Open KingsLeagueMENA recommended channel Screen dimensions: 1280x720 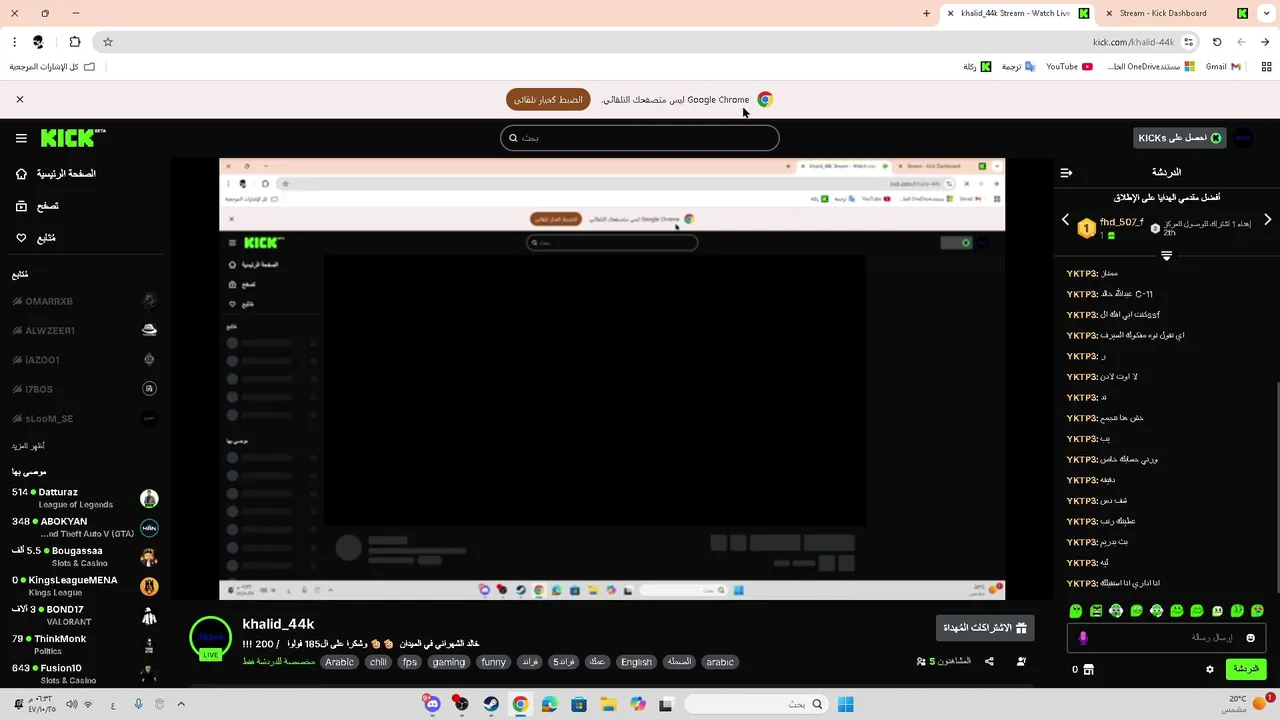pos(85,586)
